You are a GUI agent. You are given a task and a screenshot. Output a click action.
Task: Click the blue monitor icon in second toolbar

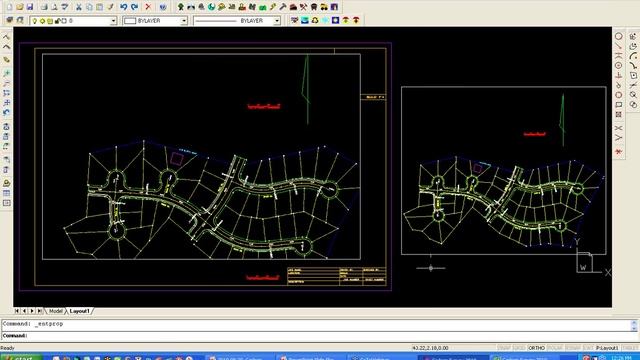(x=304, y=20)
